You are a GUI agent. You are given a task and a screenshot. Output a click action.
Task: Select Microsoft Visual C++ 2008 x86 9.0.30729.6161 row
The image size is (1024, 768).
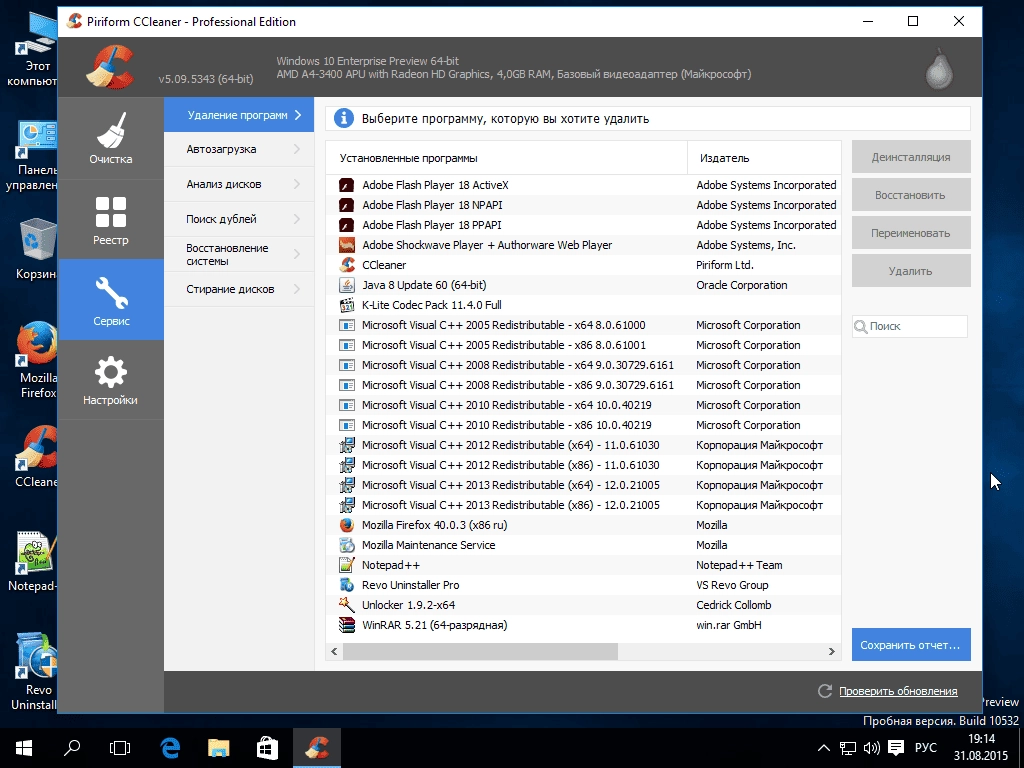point(583,385)
